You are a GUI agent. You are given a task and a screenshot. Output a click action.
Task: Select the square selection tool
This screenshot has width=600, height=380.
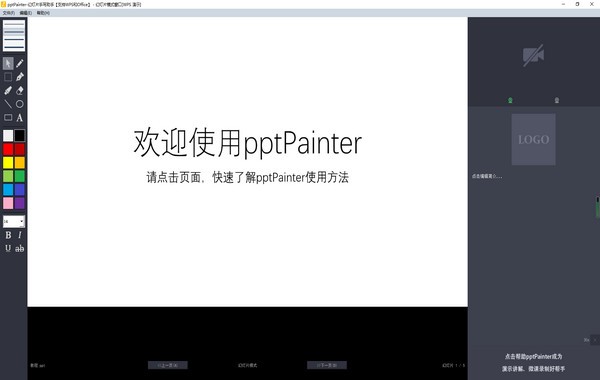tap(8, 77)
